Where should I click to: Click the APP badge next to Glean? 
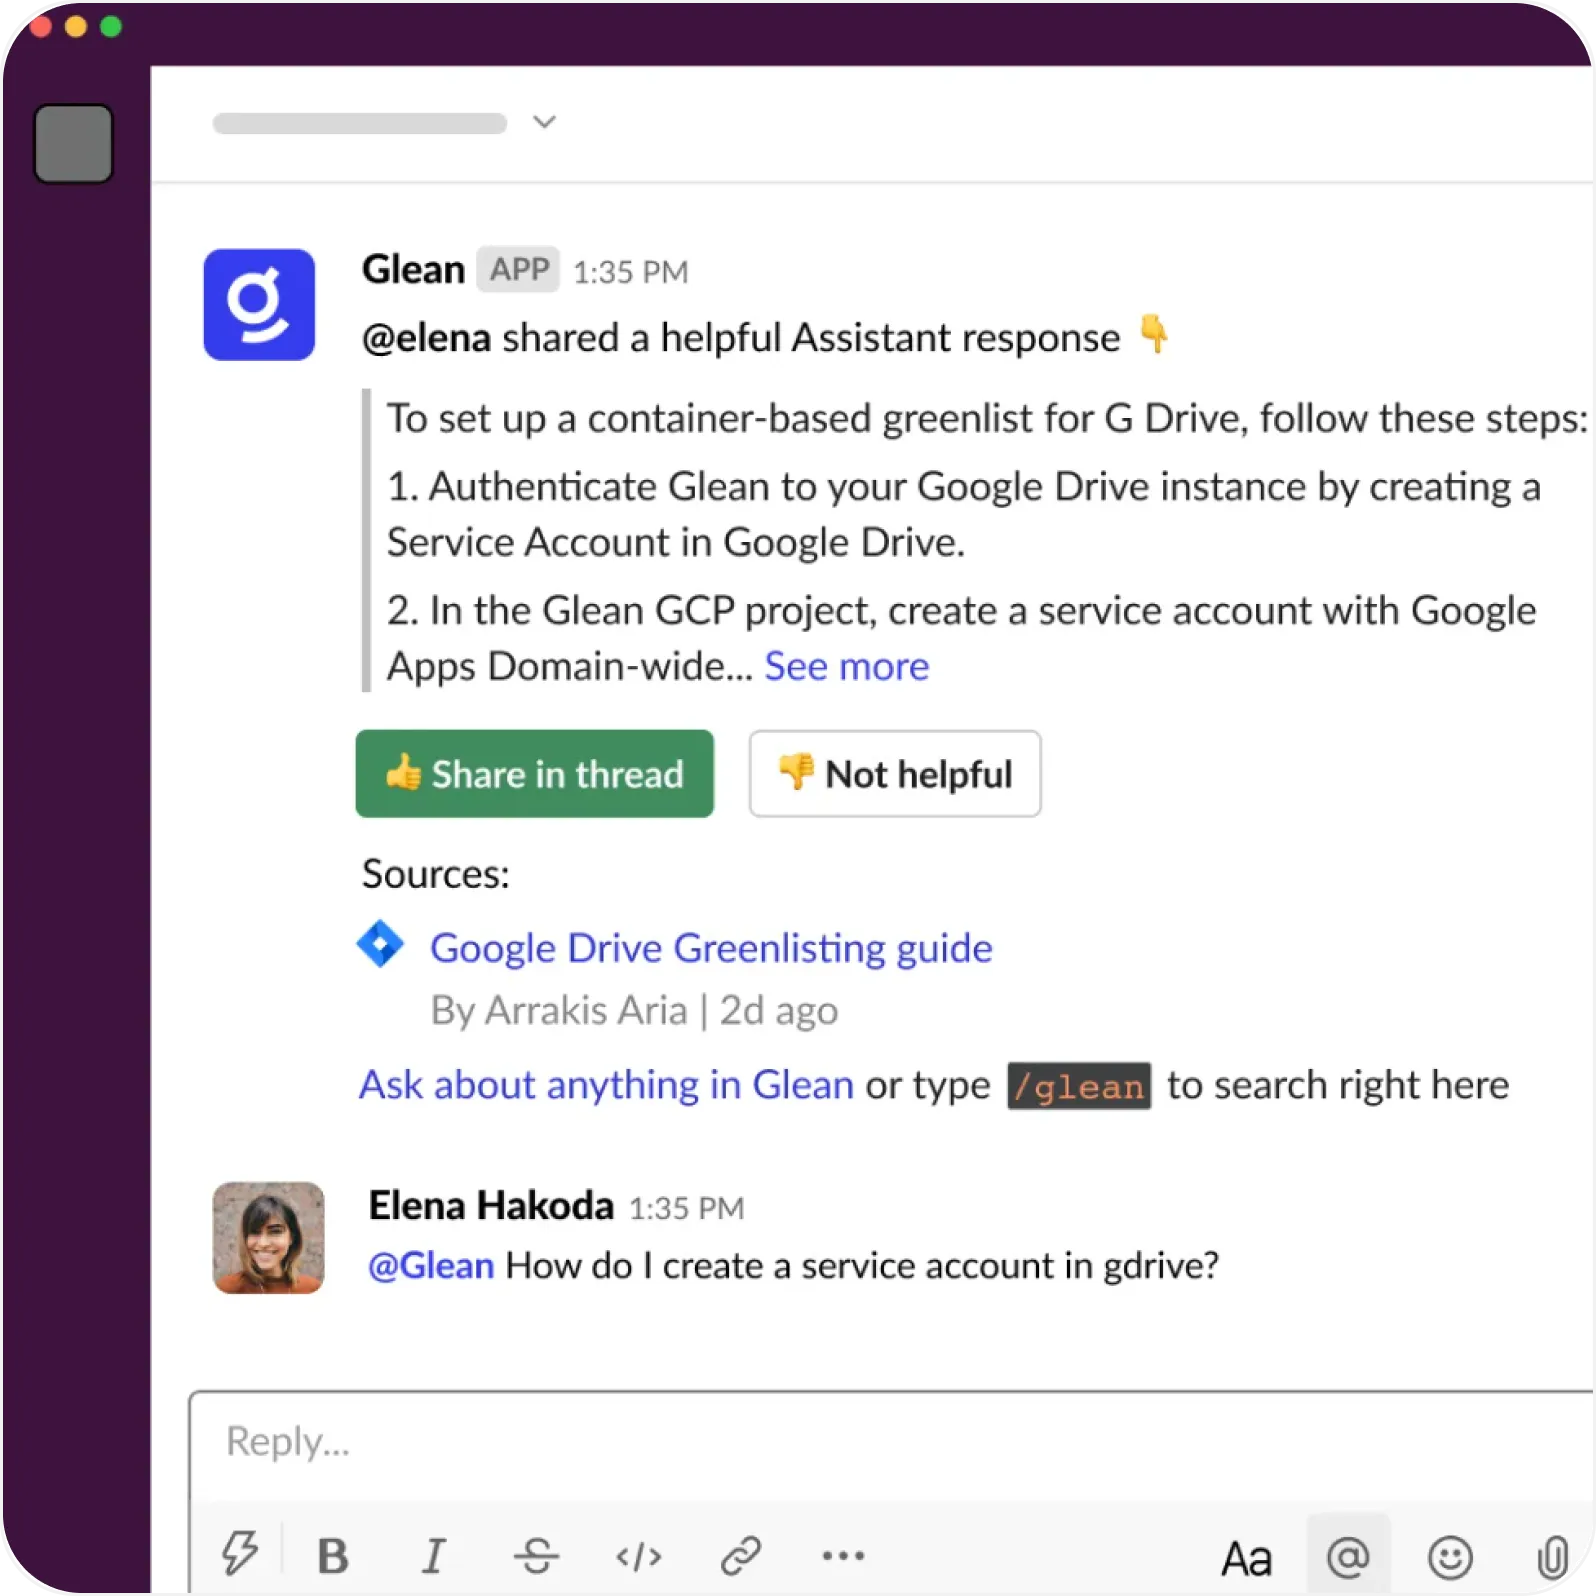(x=519, y=269)
